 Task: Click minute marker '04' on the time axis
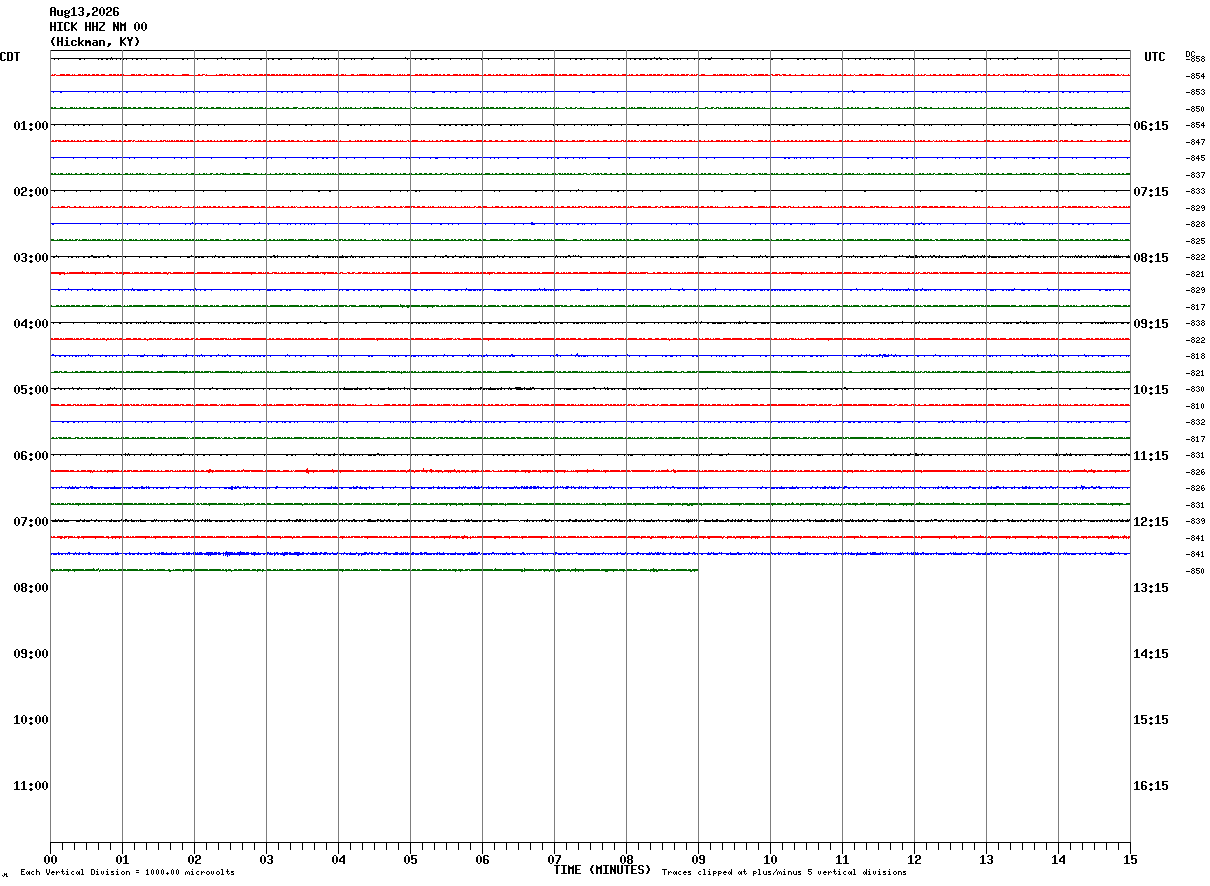[x=338, y=860]
